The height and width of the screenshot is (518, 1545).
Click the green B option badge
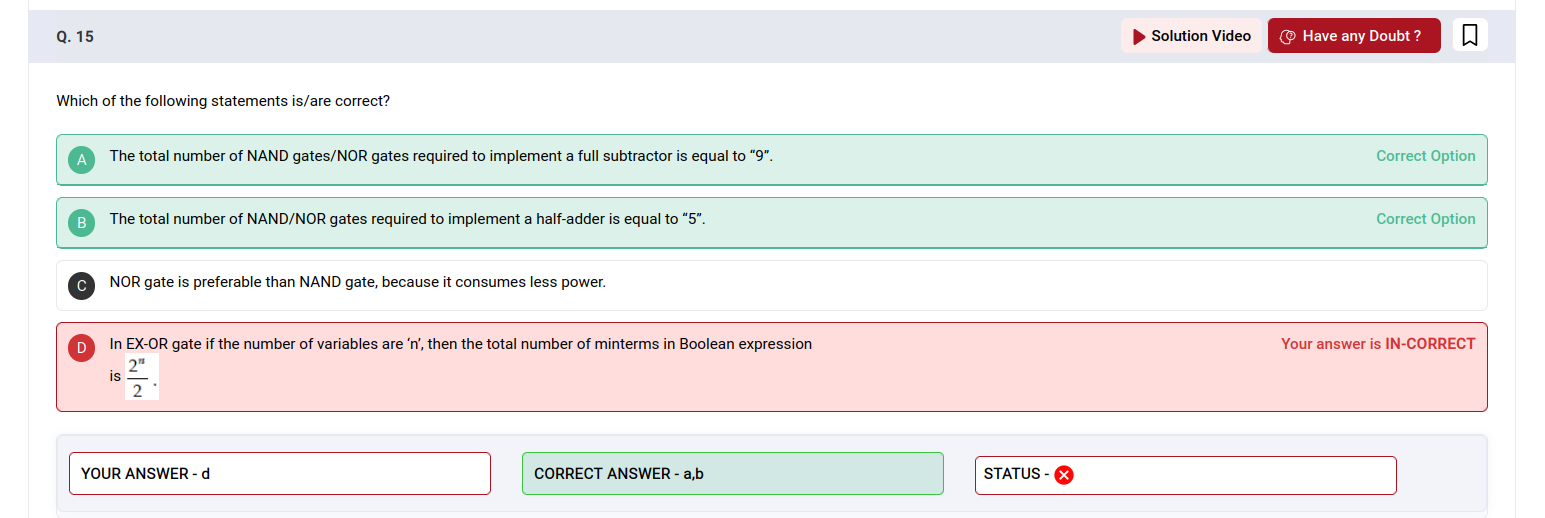[82, 223]
